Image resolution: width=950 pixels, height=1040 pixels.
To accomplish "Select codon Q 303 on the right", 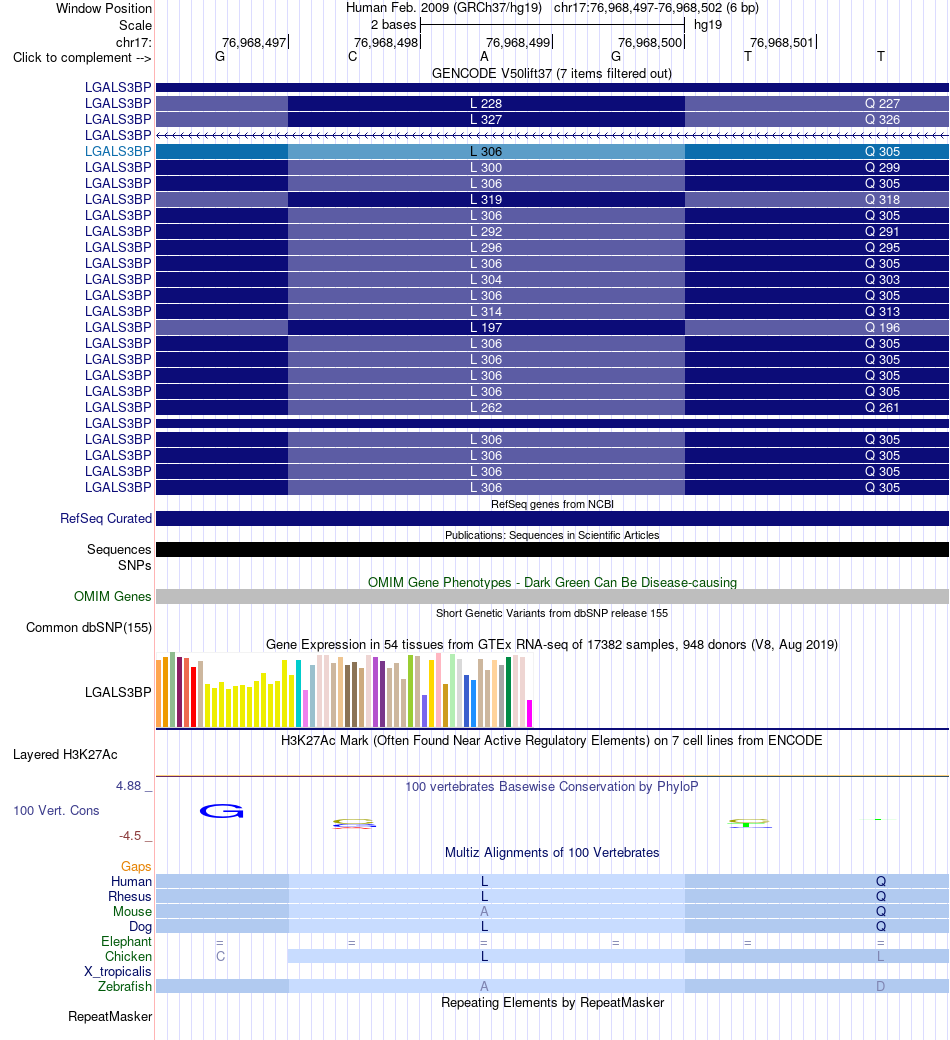I will pyautogui.click(x=882, y=279).
